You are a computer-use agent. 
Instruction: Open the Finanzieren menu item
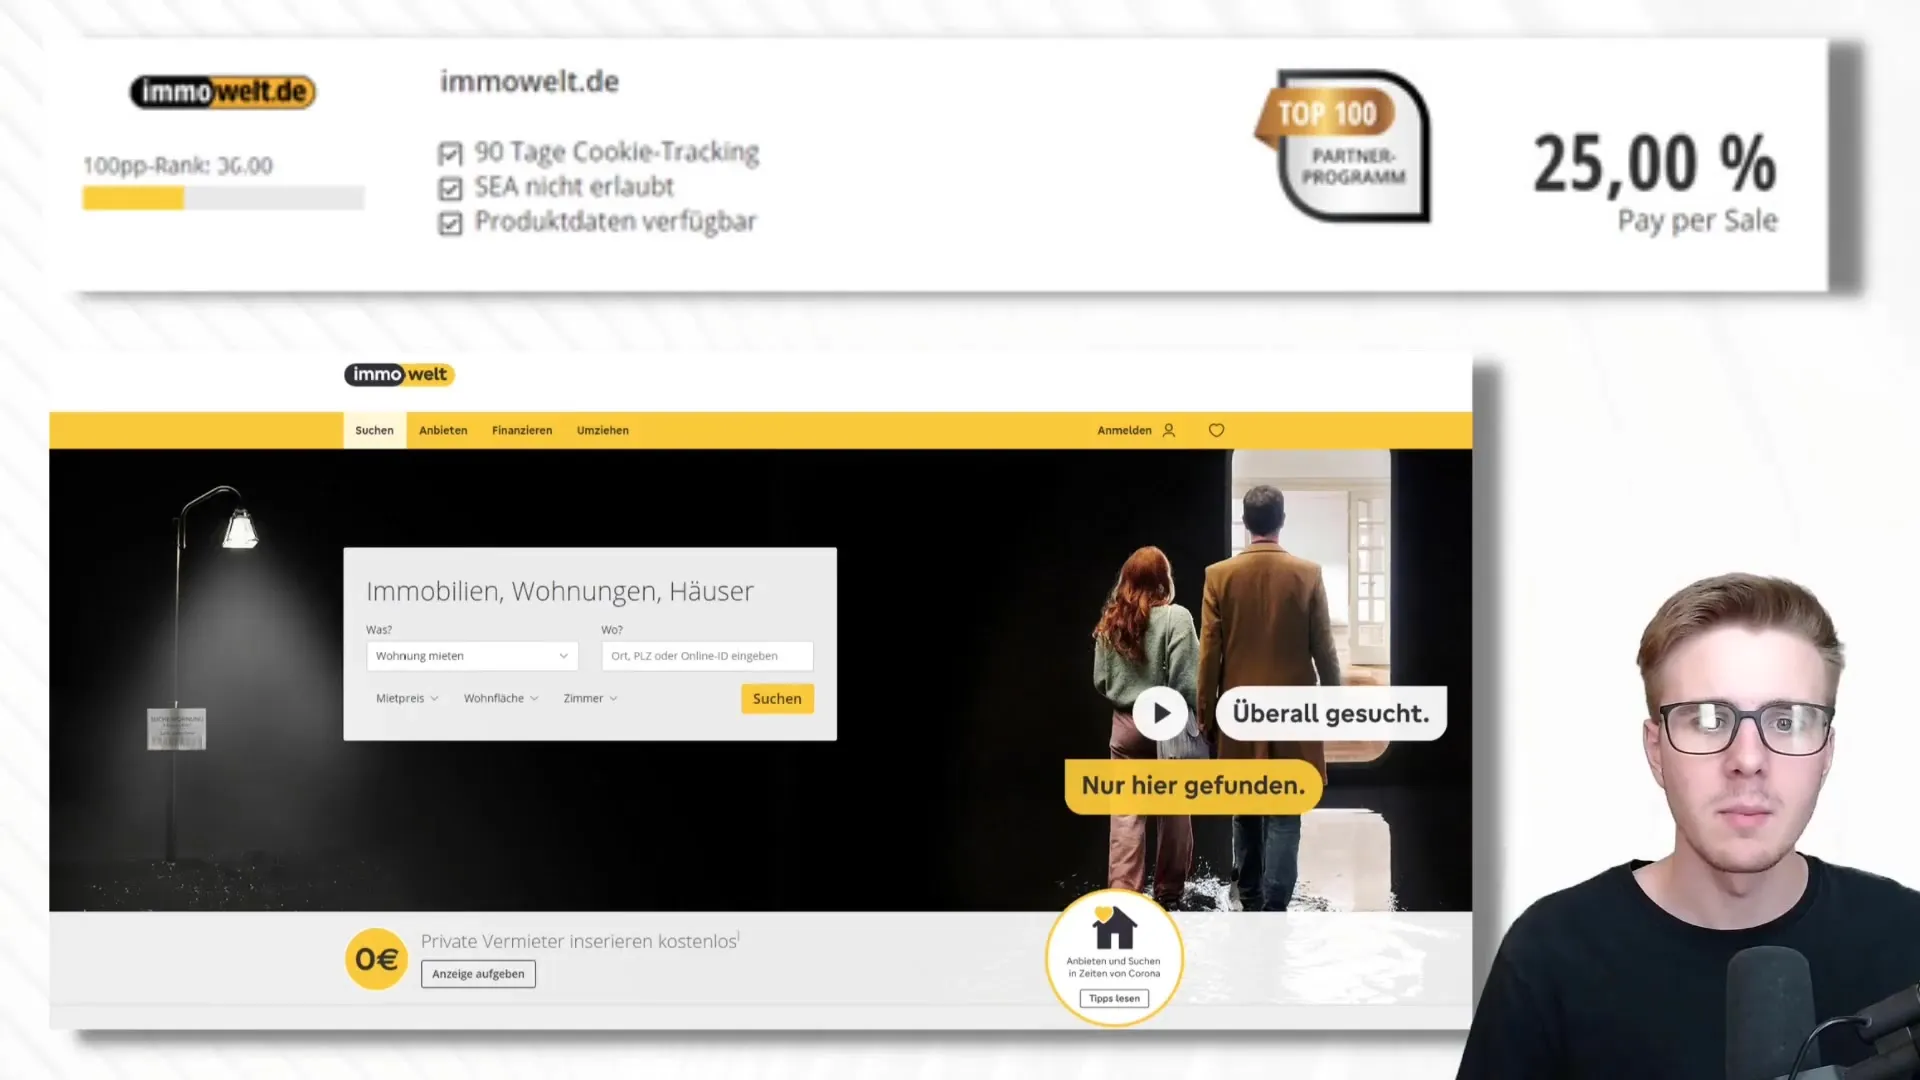(x=522, y=430)
